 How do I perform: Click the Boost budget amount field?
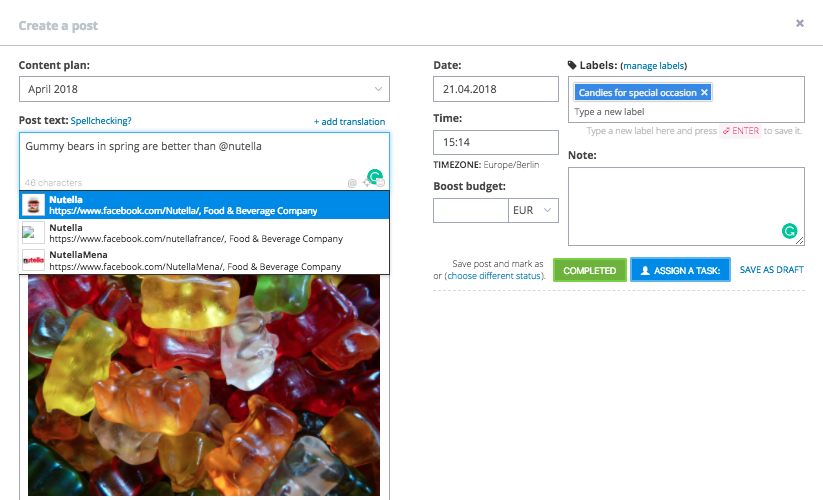click(x=471, y=210)
